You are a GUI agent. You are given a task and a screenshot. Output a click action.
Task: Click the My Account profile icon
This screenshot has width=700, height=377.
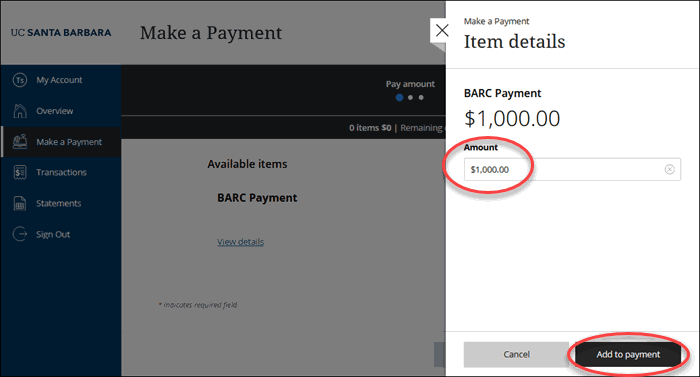click(20, 80)
